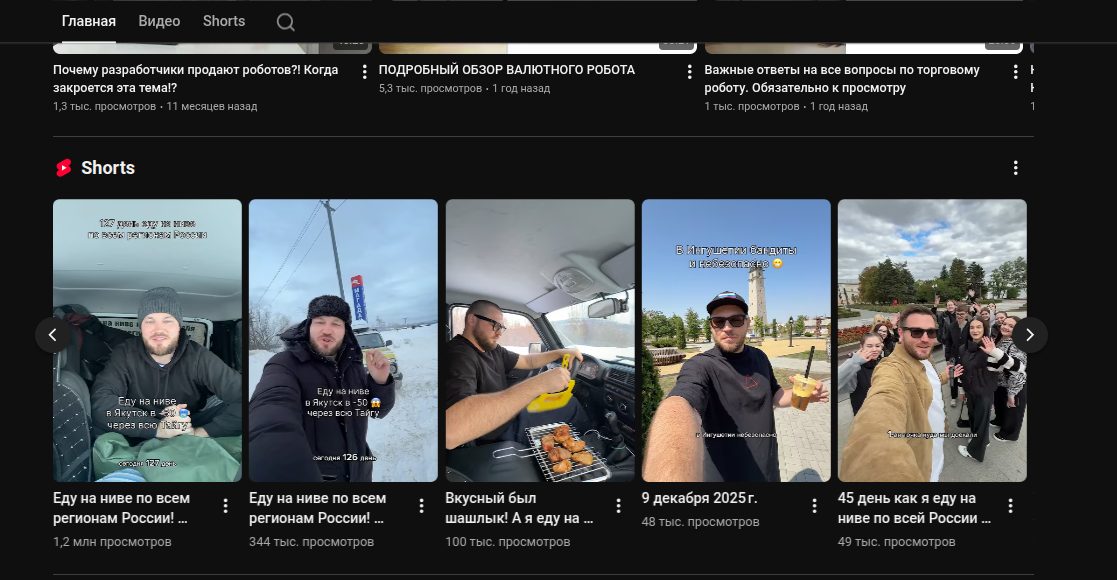Screen dimensions: 1117x580
Task: Click '1 тыс. просмотров • 1 год назад' text
Action: pos(786,106)
